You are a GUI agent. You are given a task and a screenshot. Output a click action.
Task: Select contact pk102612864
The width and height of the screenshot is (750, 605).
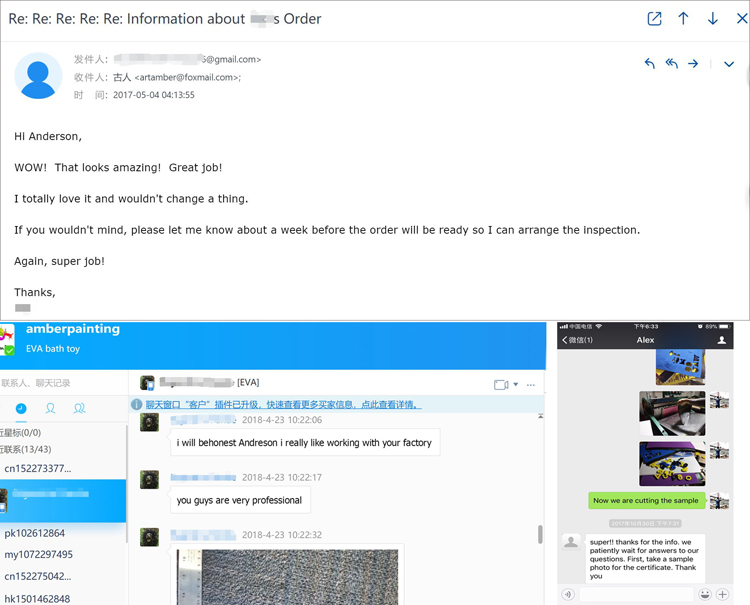[x=35, y=533]
